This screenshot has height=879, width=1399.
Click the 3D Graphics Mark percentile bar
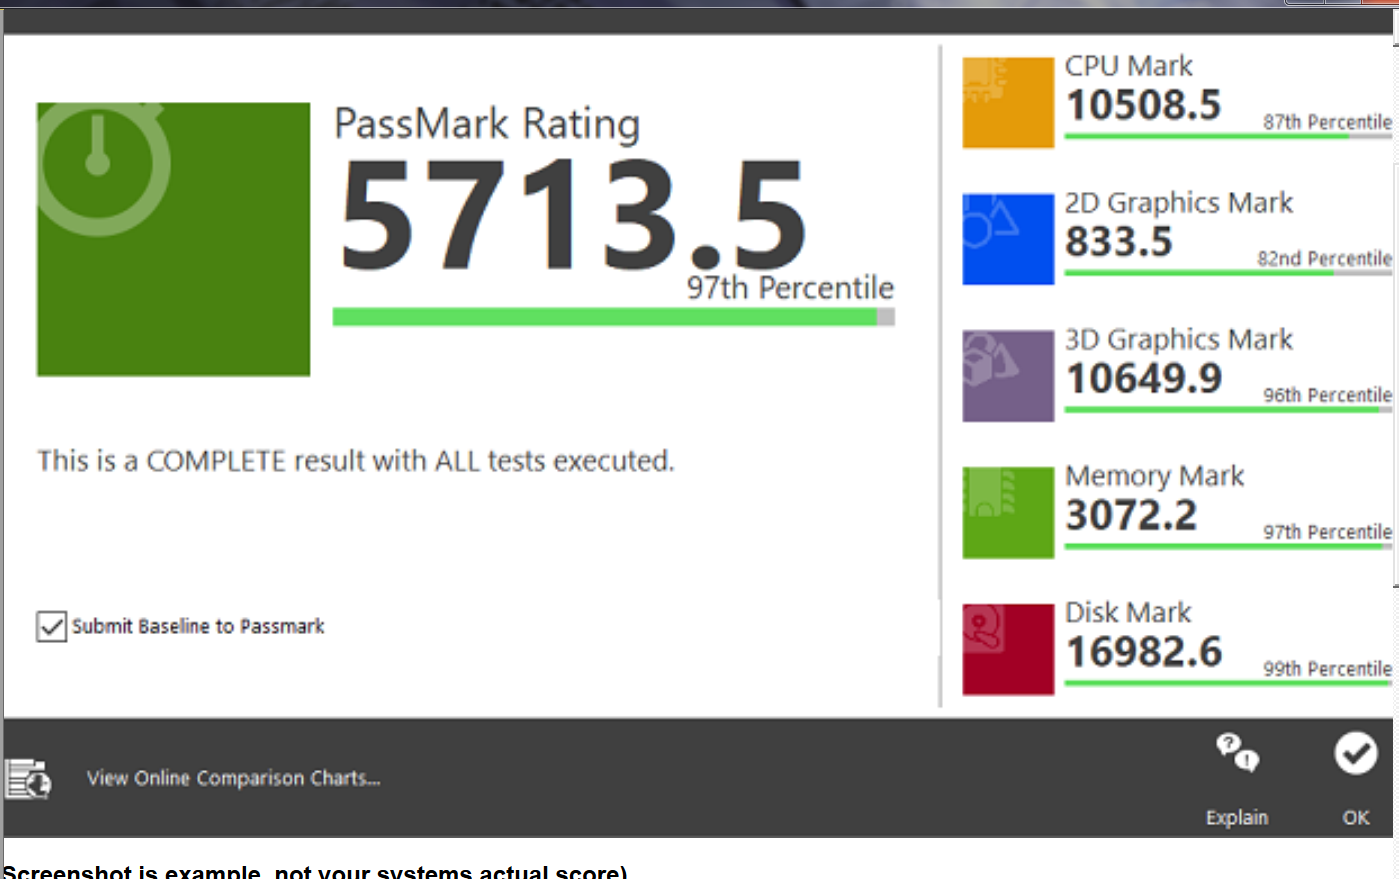(x=1228, y=410)
